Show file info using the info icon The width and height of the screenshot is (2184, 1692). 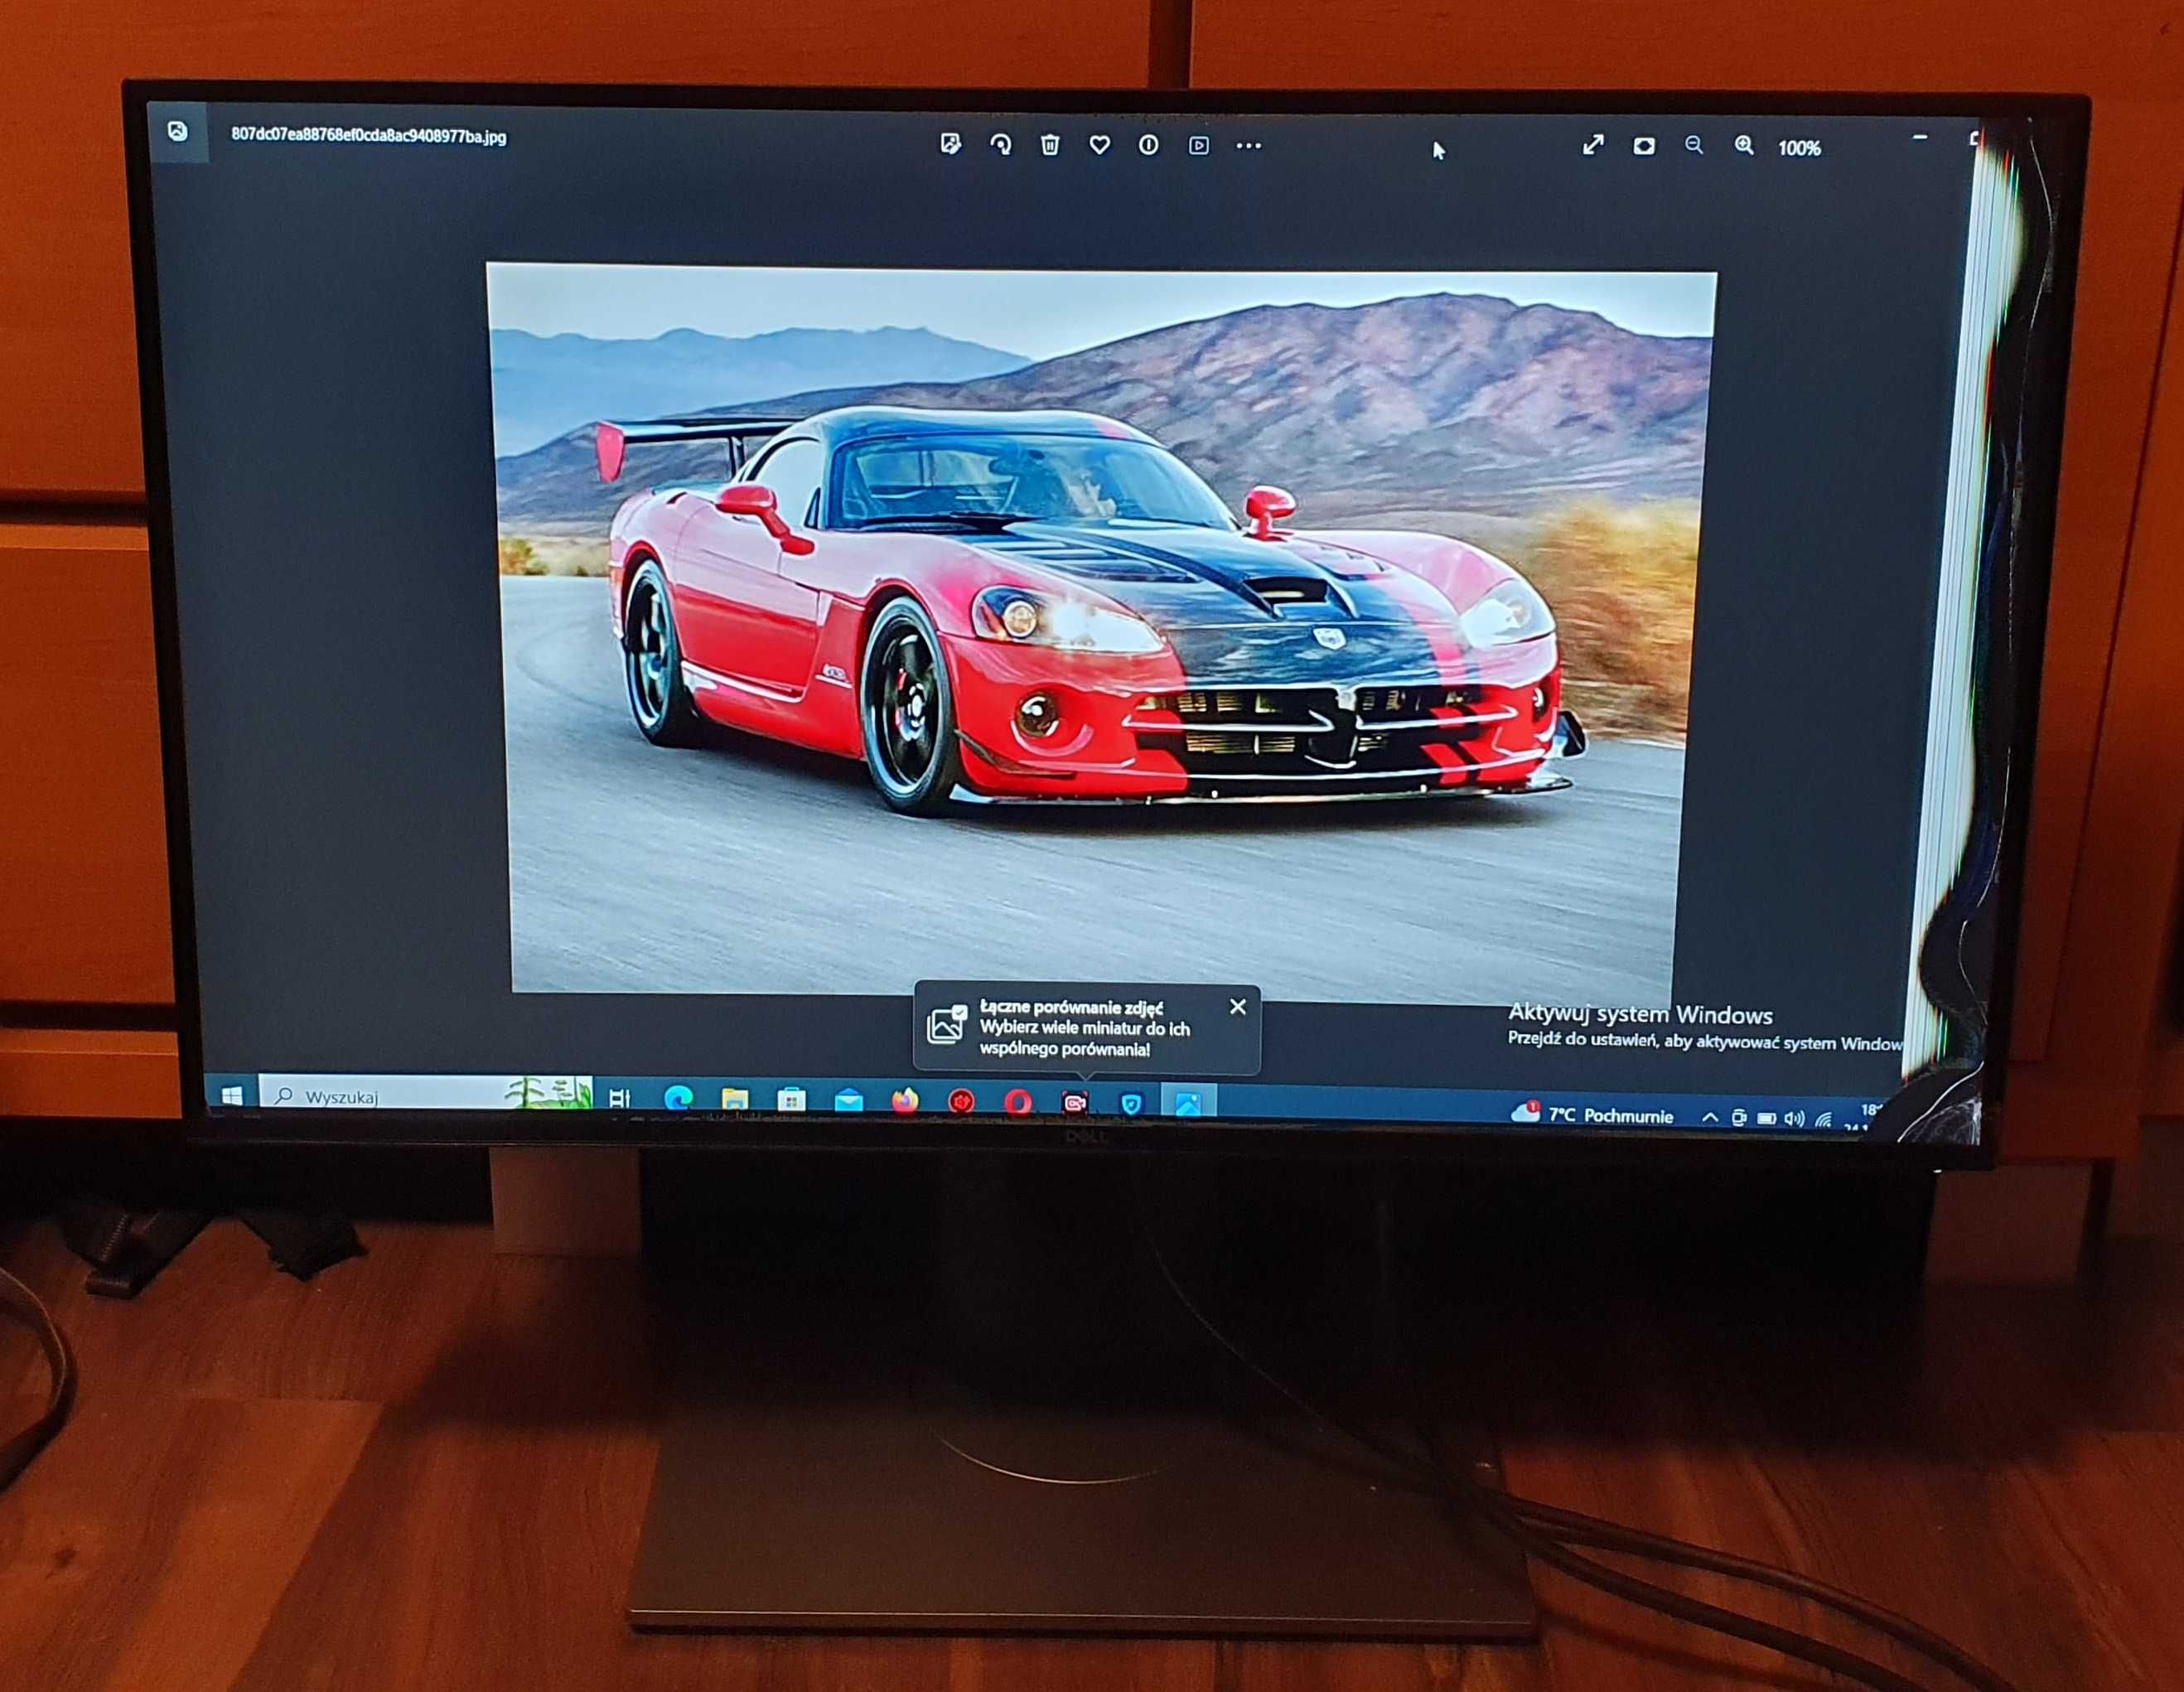click(1148, 145)
